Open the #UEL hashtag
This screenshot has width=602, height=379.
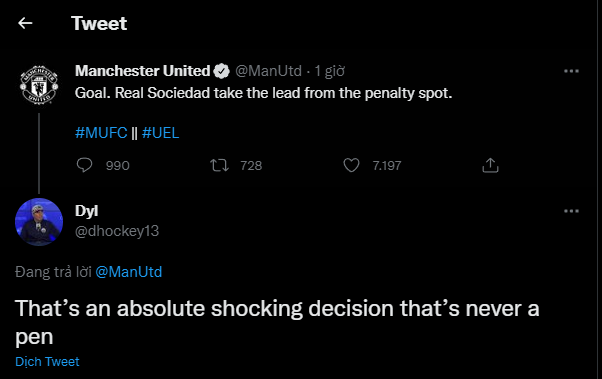pos(160,133)
